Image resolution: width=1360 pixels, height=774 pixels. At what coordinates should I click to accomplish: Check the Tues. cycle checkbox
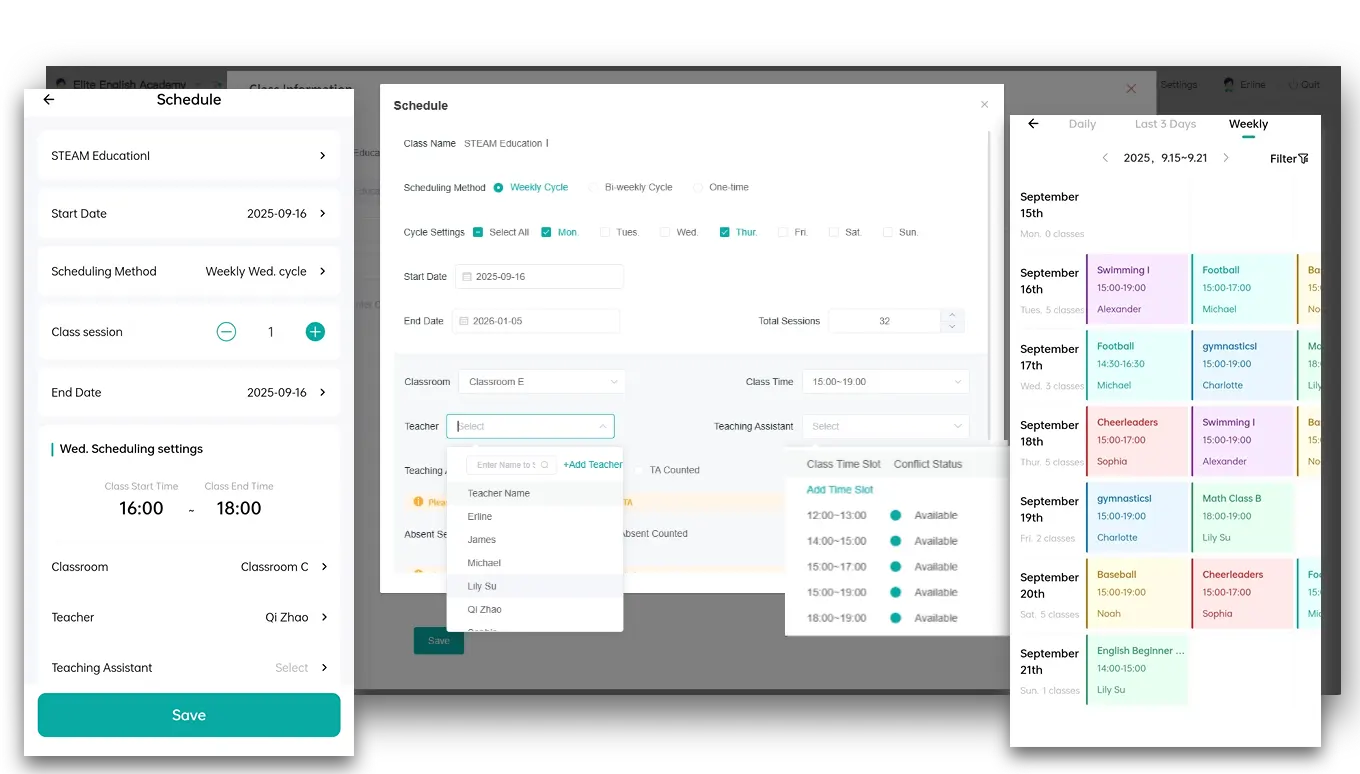click(x=603, y=231)
